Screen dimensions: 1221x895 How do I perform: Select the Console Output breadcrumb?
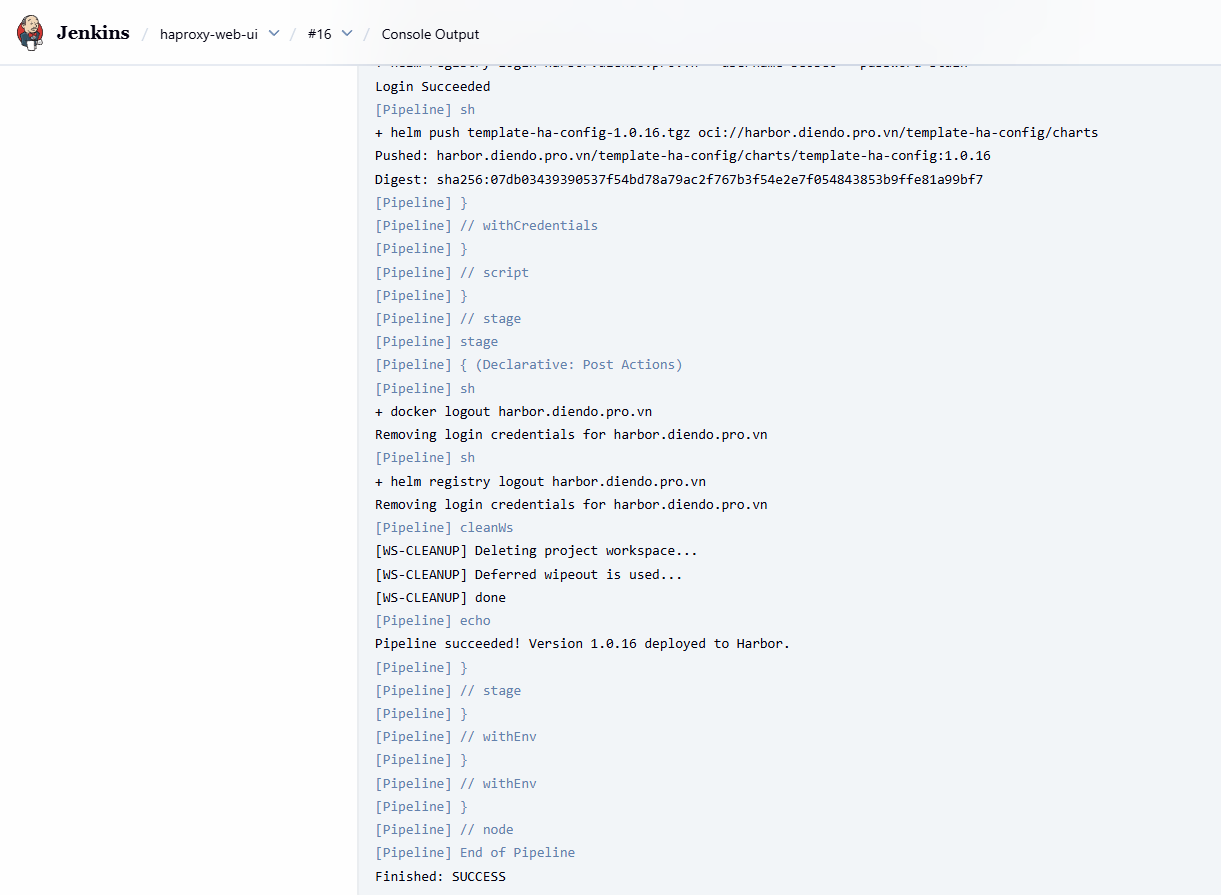tap(430, 34)
